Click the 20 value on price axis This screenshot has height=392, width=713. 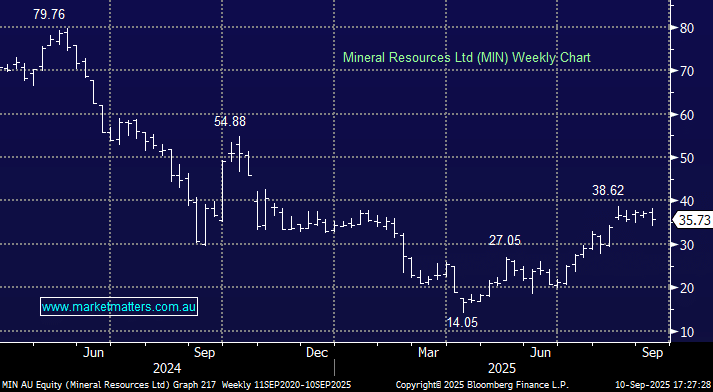tap(687, 288)
